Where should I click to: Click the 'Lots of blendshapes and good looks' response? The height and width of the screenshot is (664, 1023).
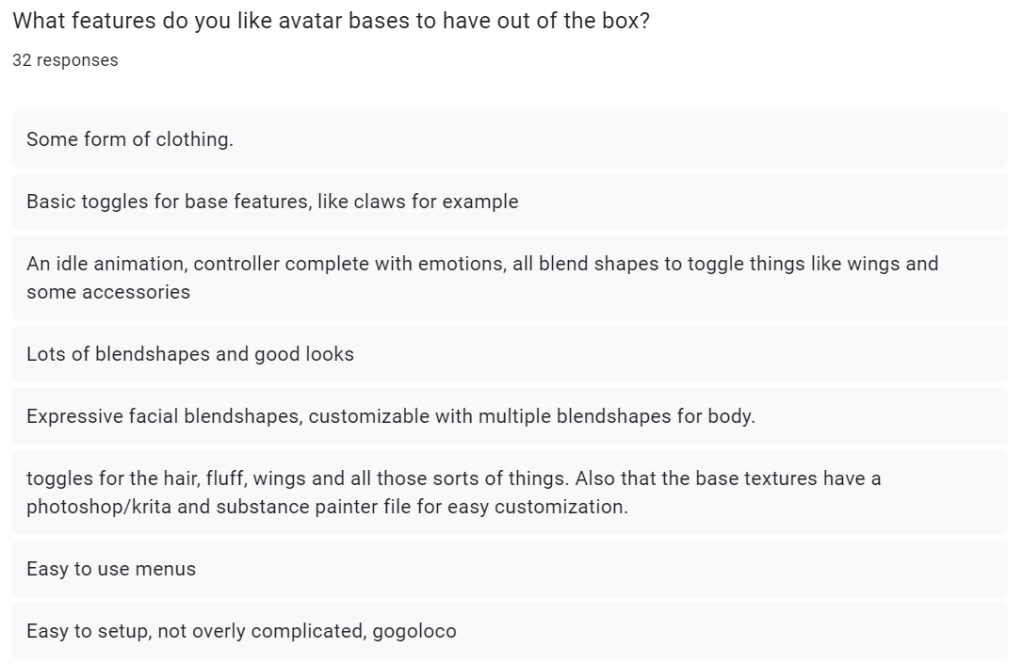(190, 354)
